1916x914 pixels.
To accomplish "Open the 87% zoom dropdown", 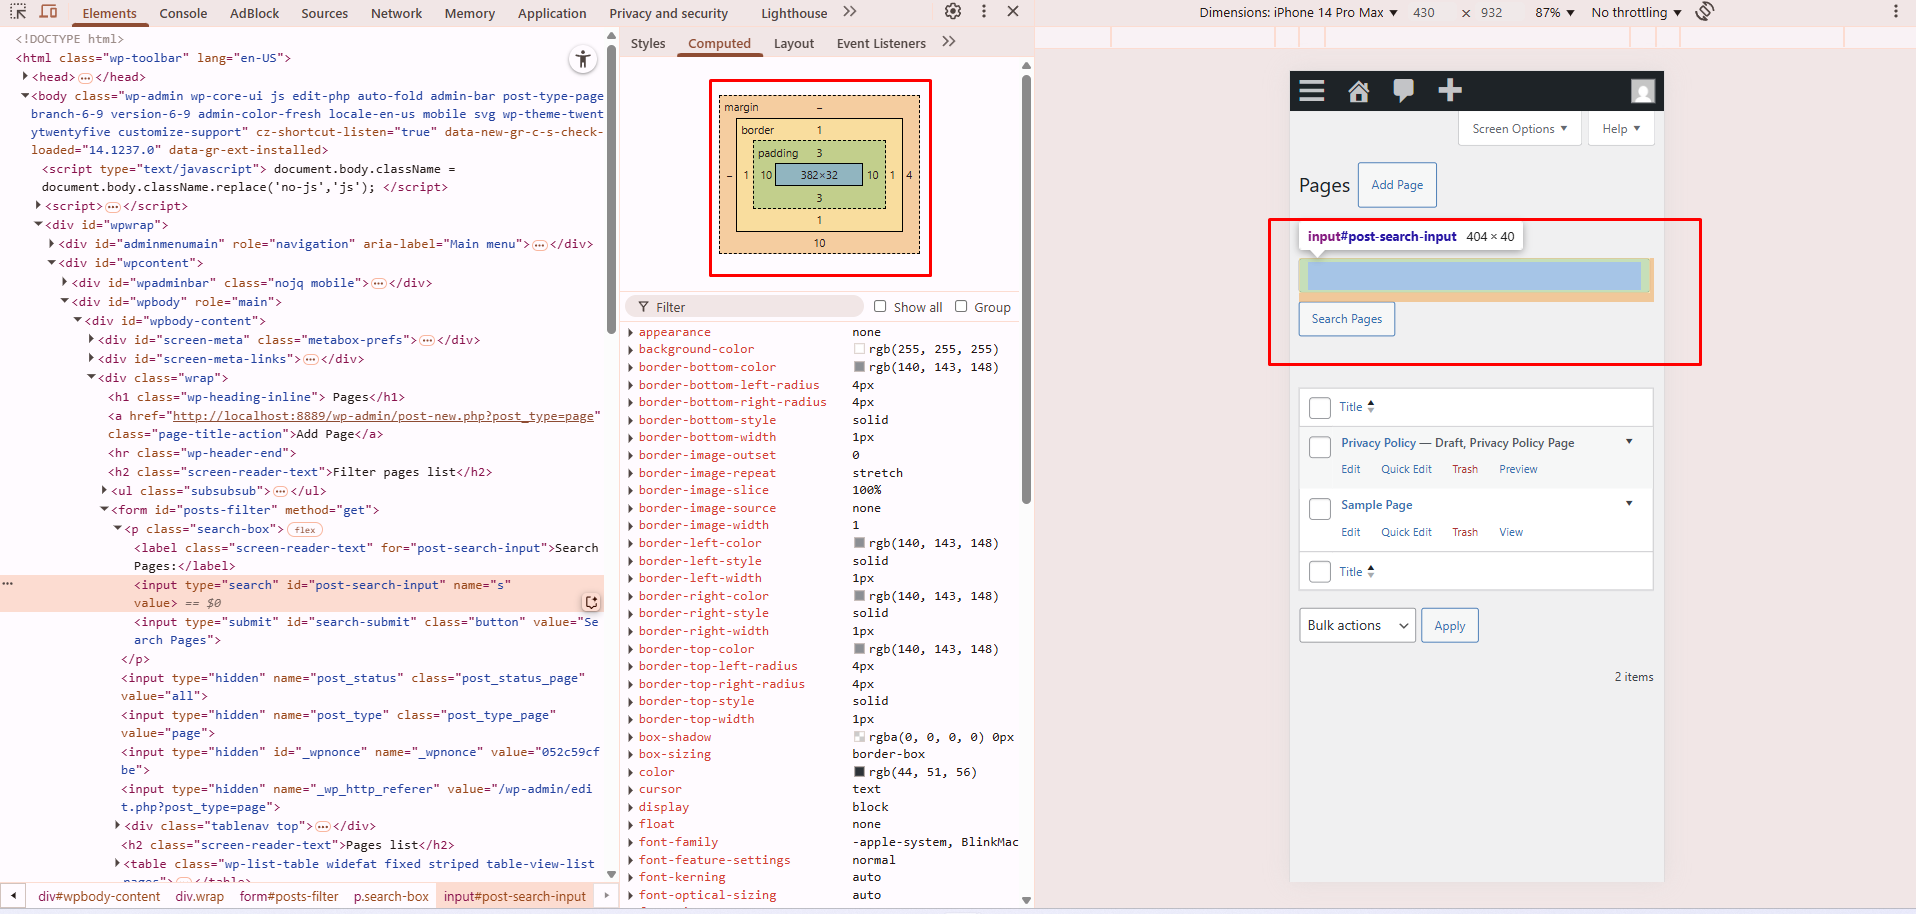I will click(1555, 12).
